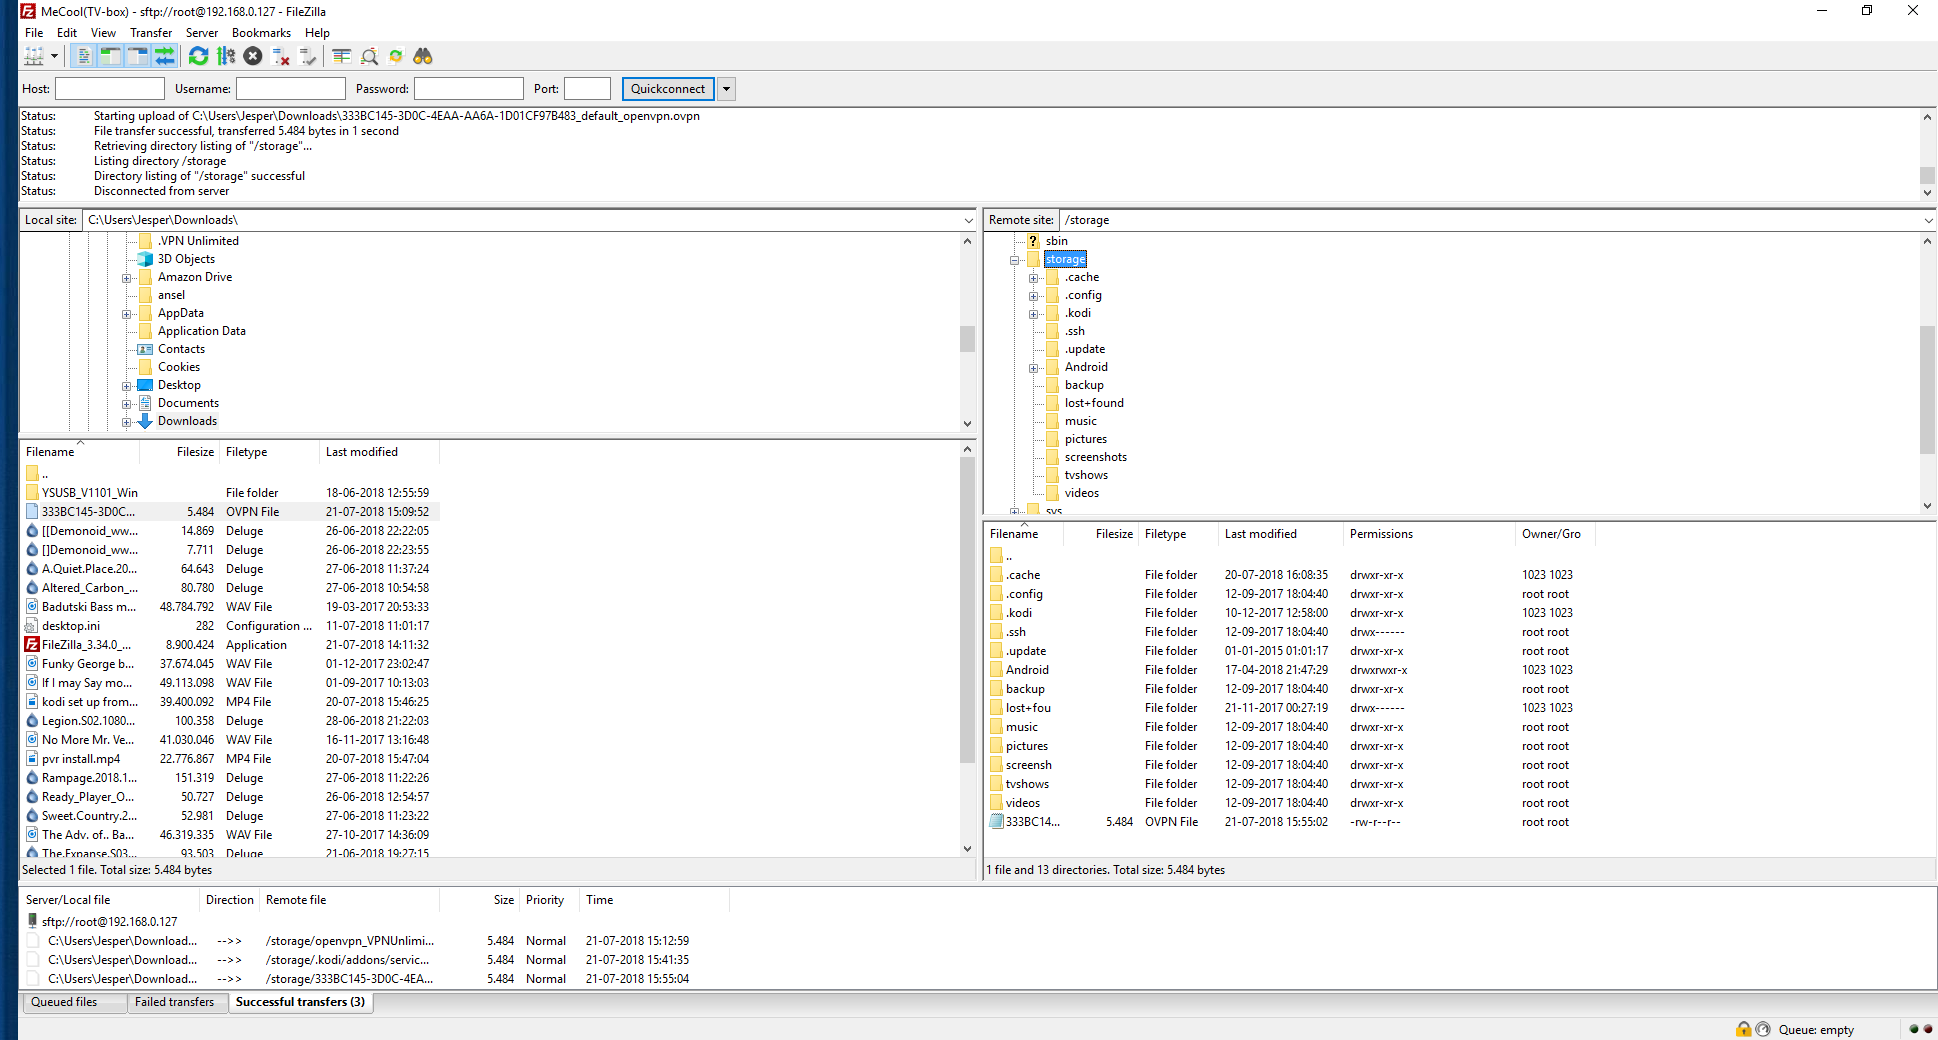Sort remote files by Permissions column

click(x=1381, y=534)
